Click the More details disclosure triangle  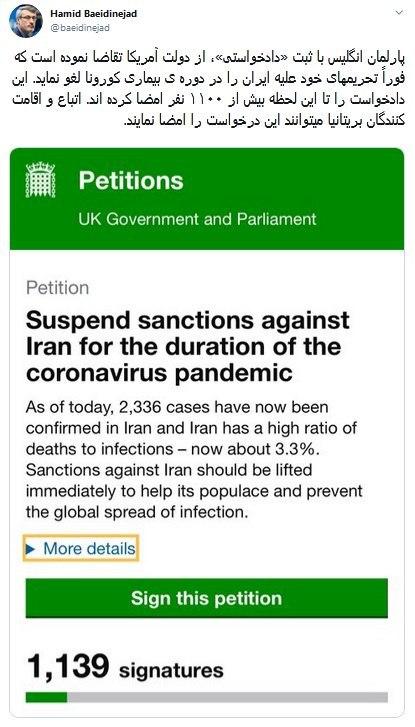tap(31, 549)
